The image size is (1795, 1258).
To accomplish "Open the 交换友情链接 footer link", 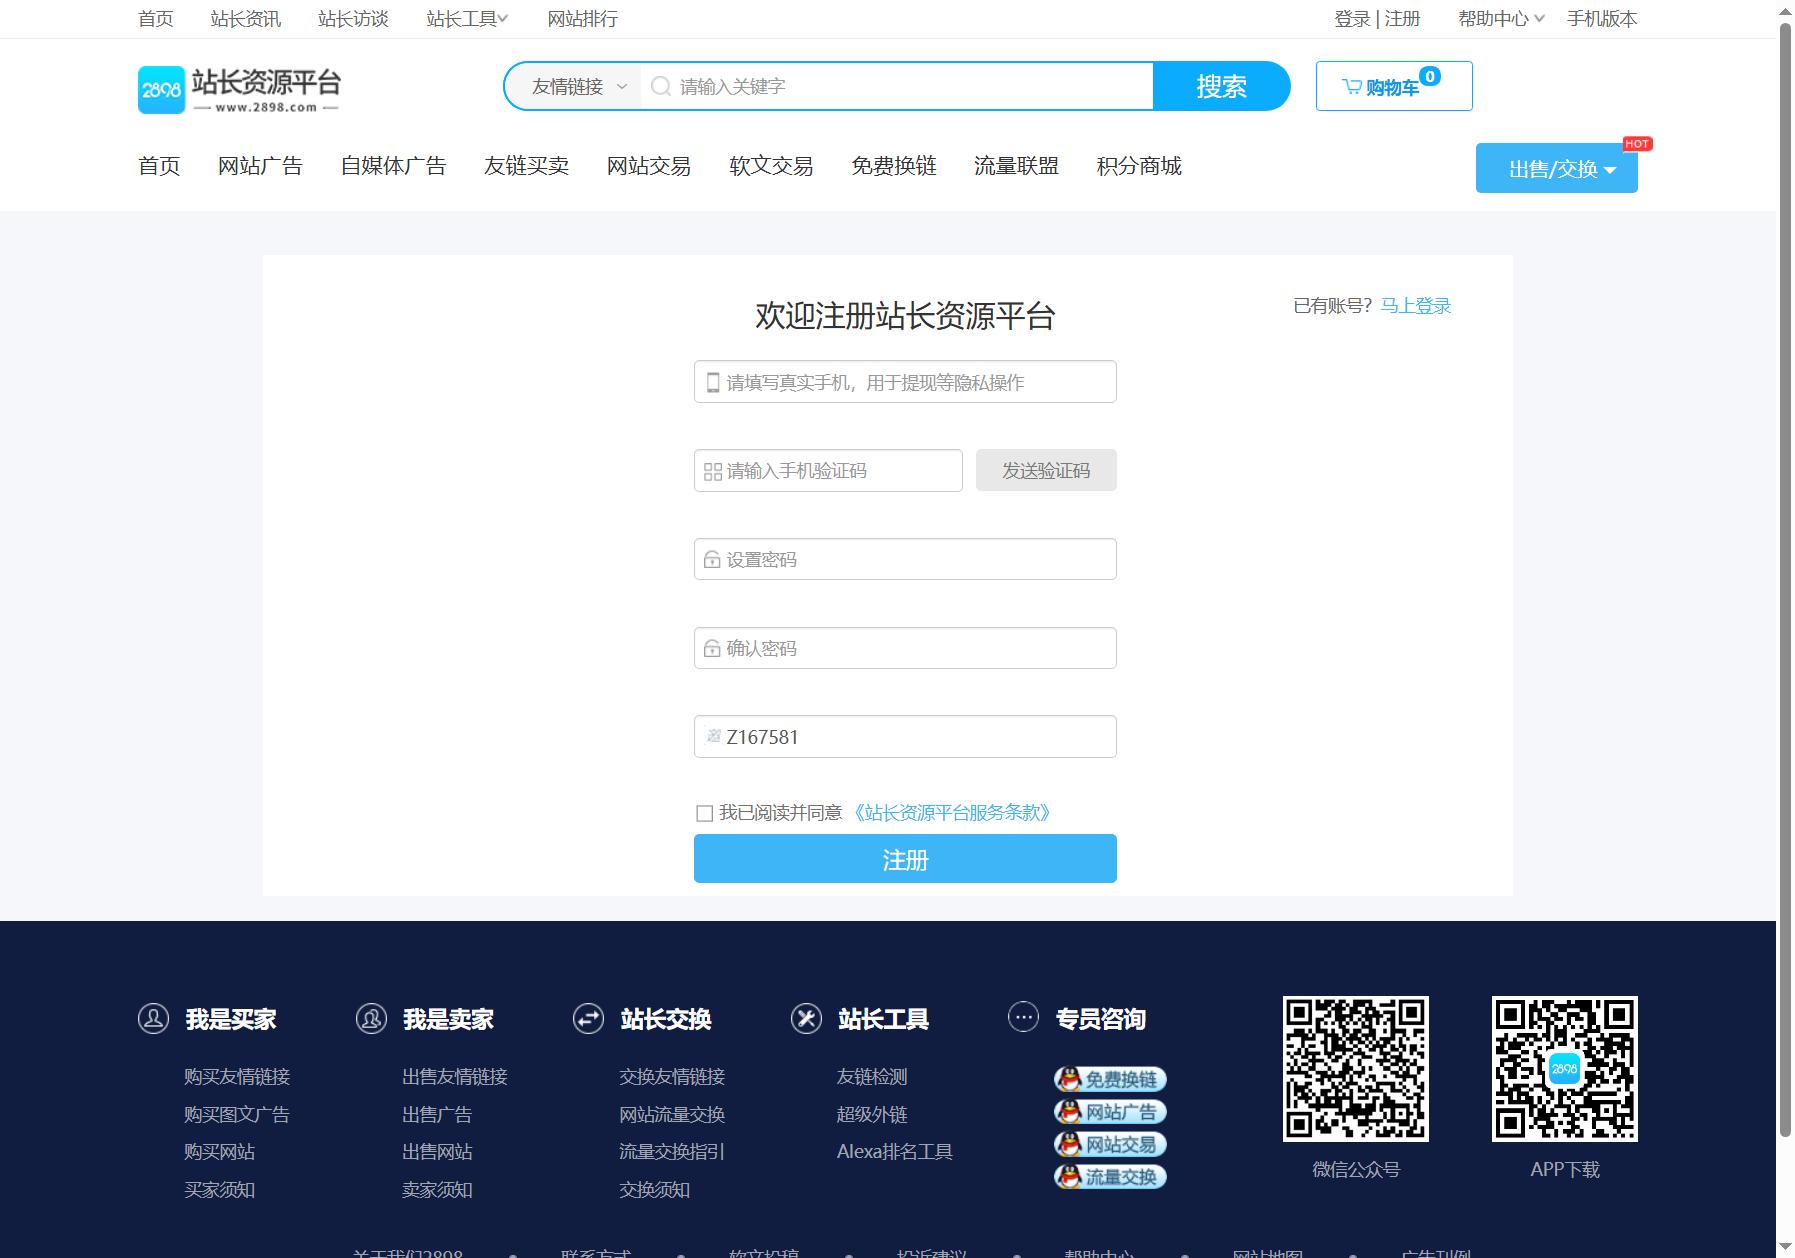I will 672,1077.
